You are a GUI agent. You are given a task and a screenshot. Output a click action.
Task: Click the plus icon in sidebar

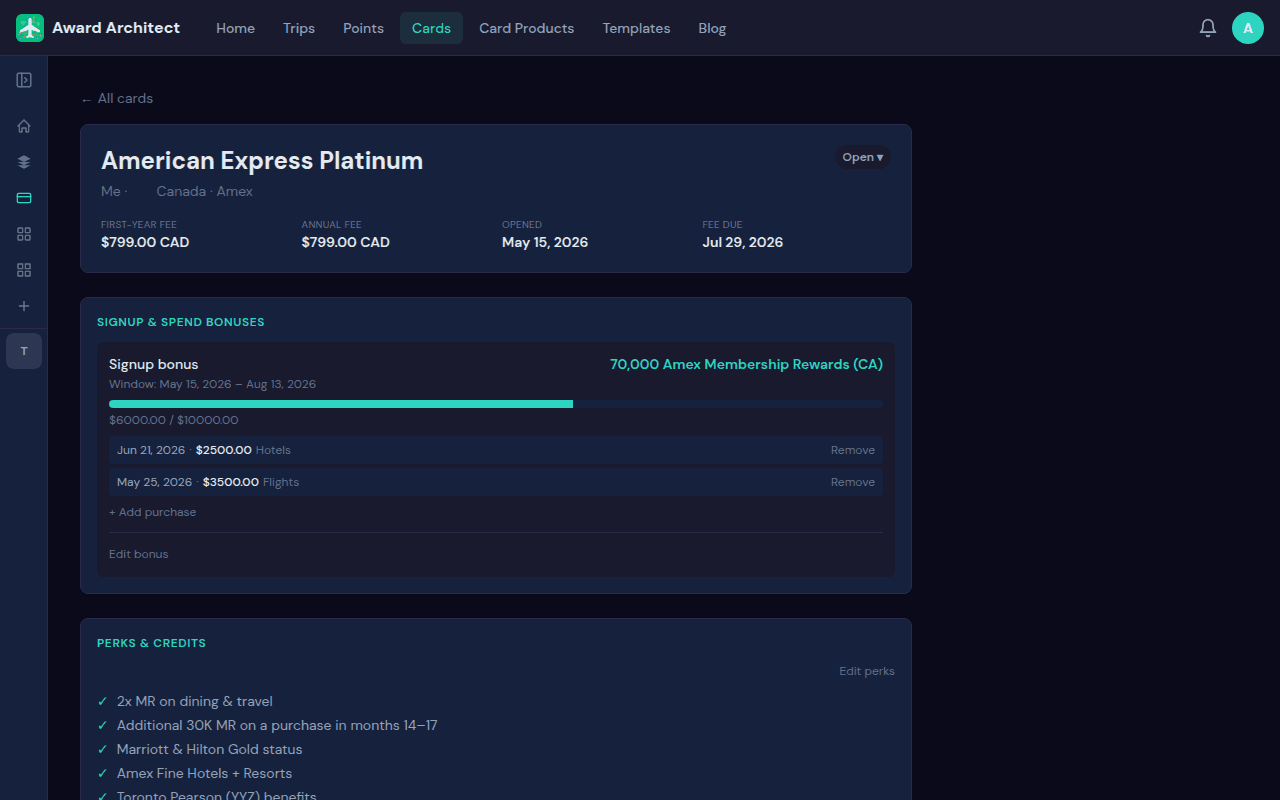[24, 306]
